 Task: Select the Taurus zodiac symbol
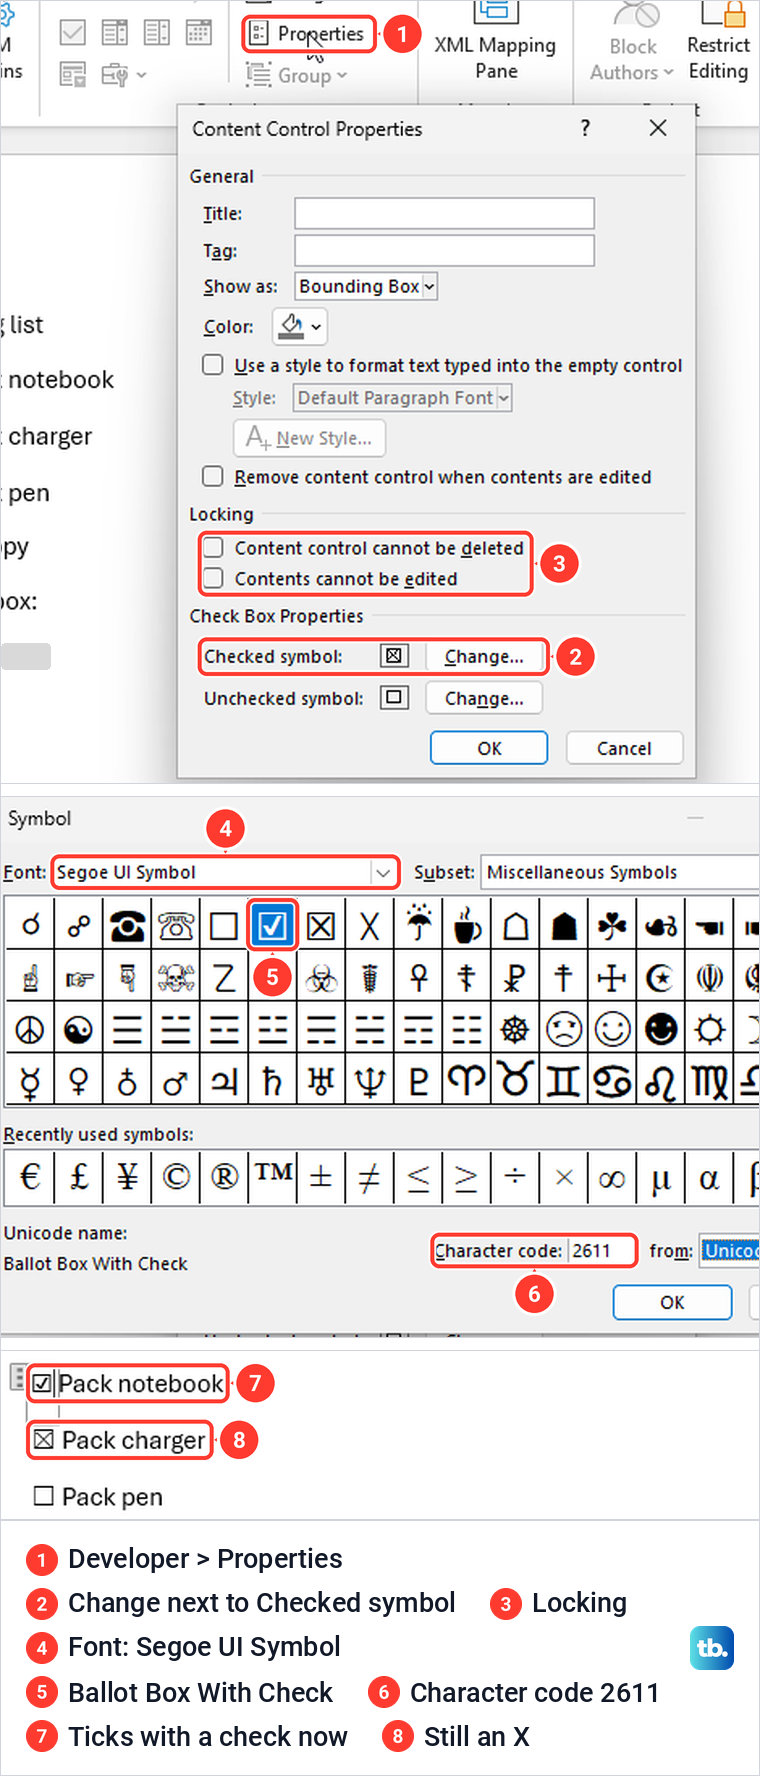(516, 1081)
